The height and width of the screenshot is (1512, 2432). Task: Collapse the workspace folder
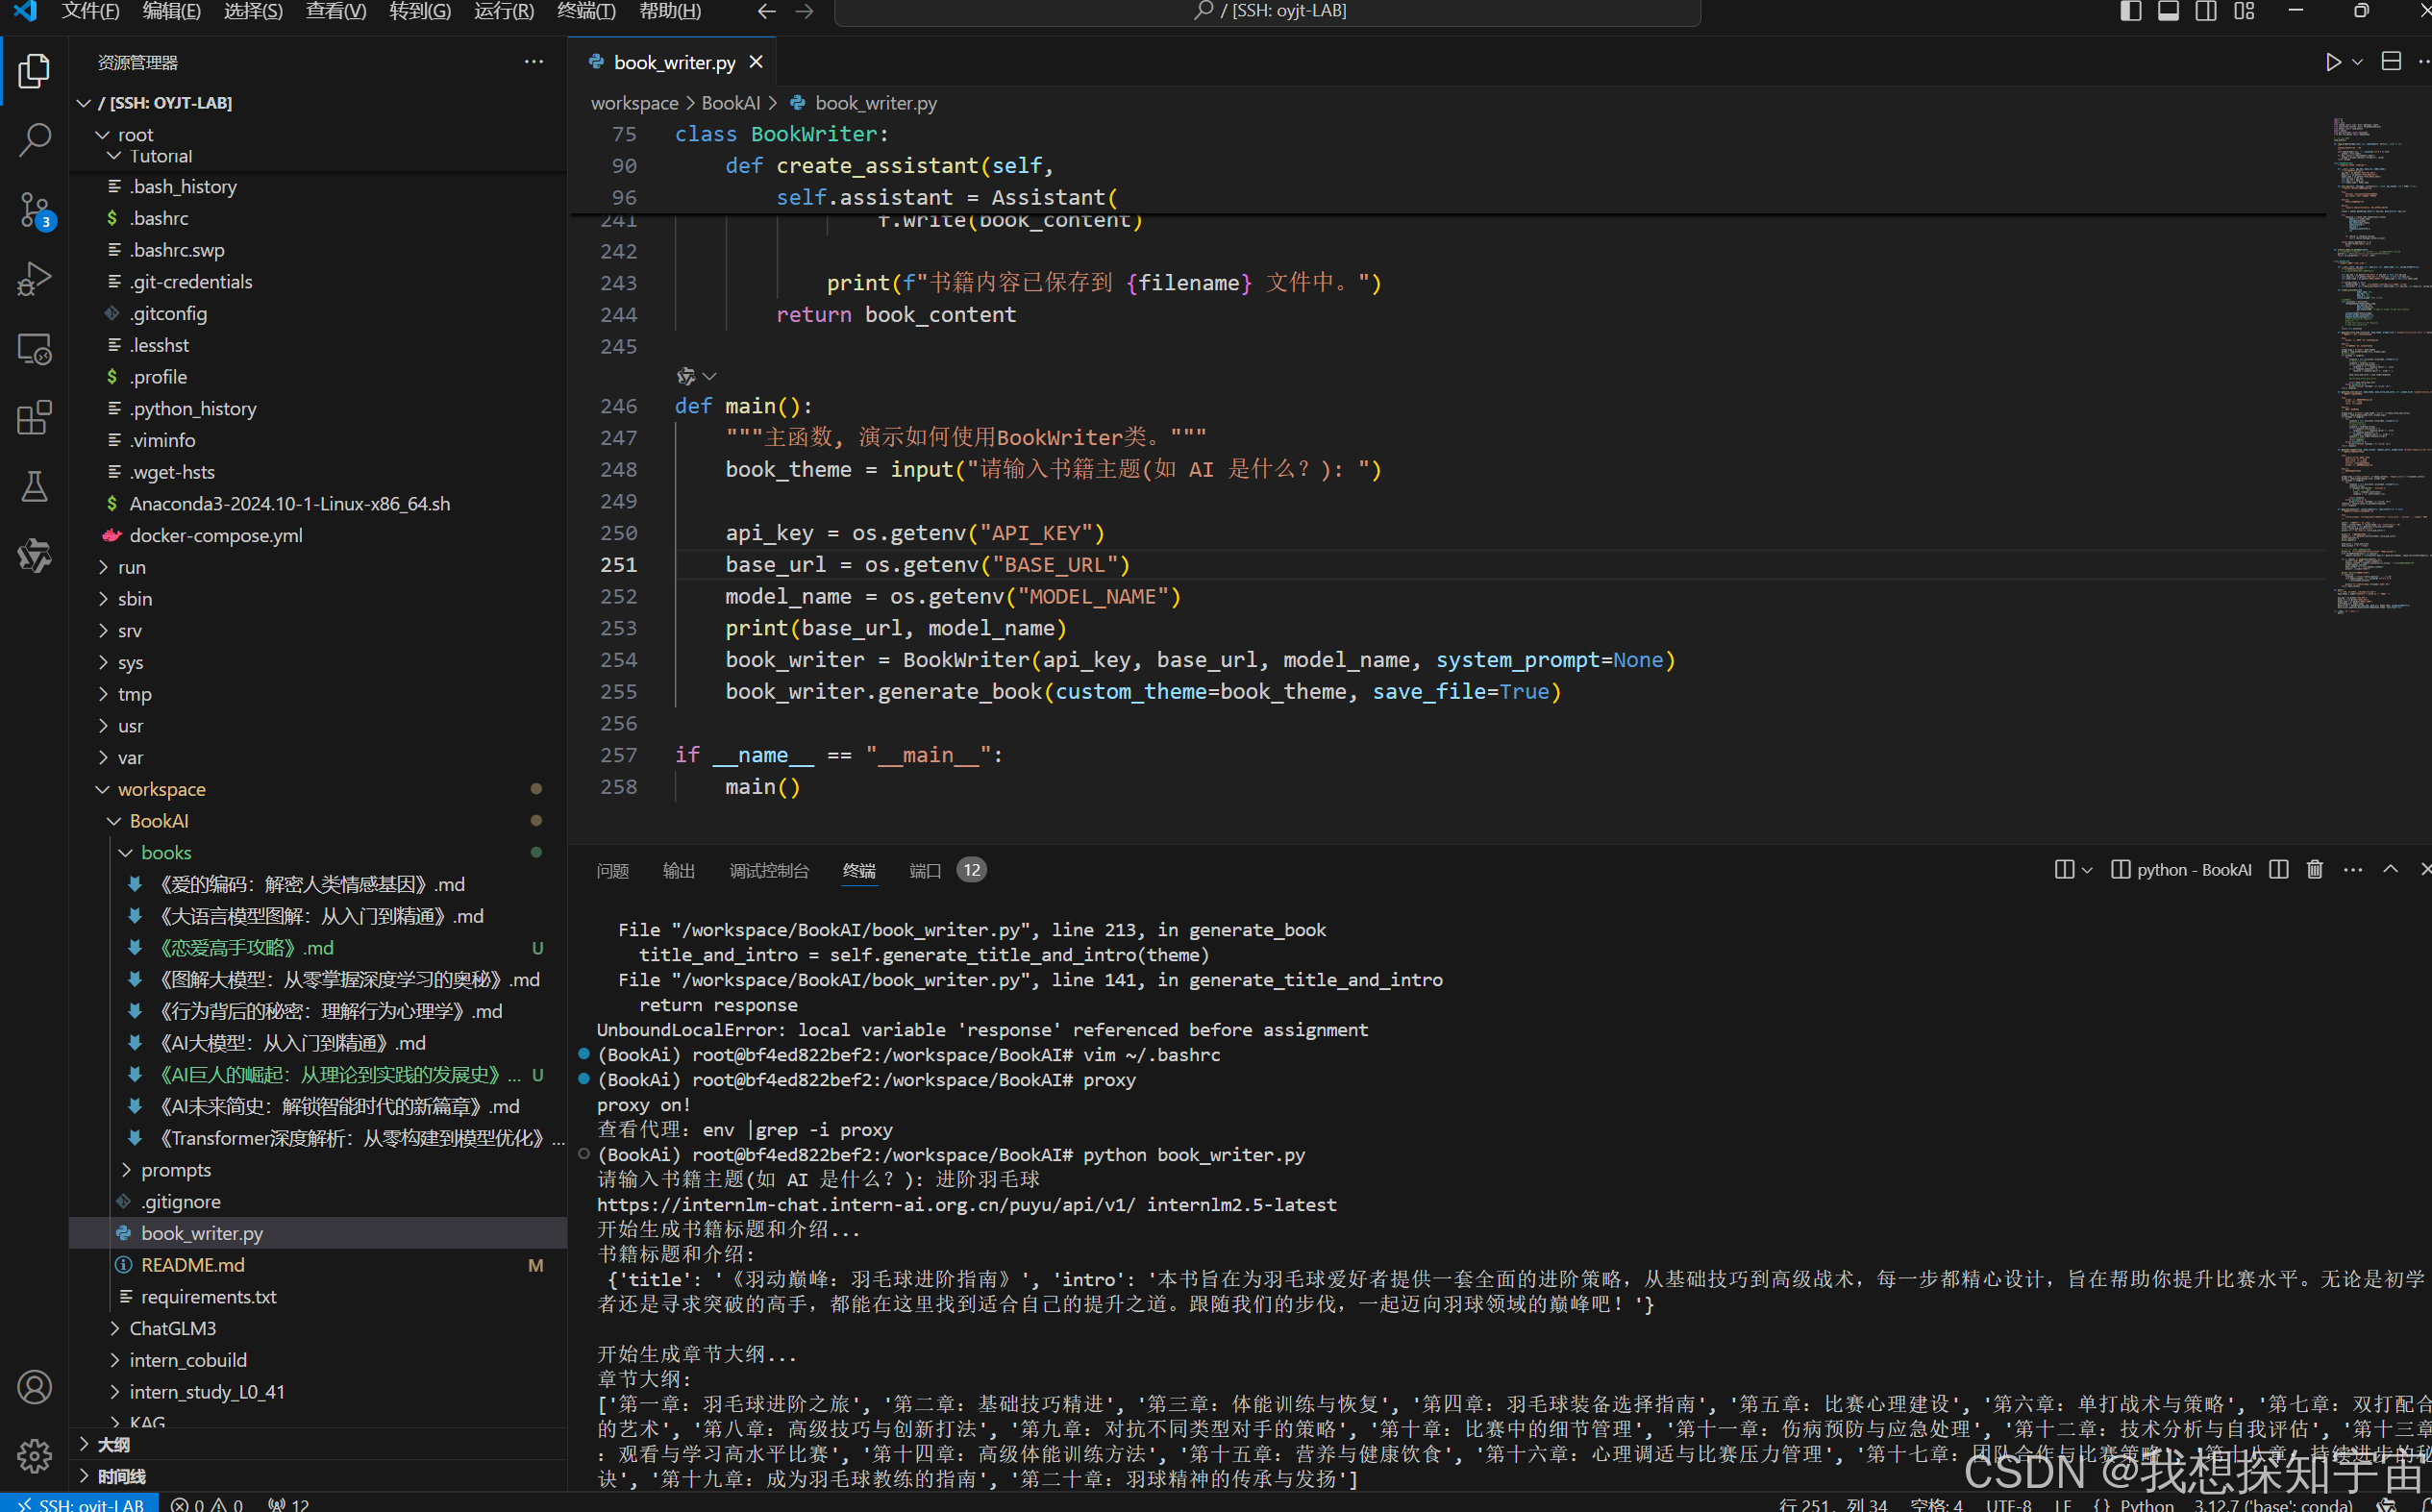tap(102, 789)
